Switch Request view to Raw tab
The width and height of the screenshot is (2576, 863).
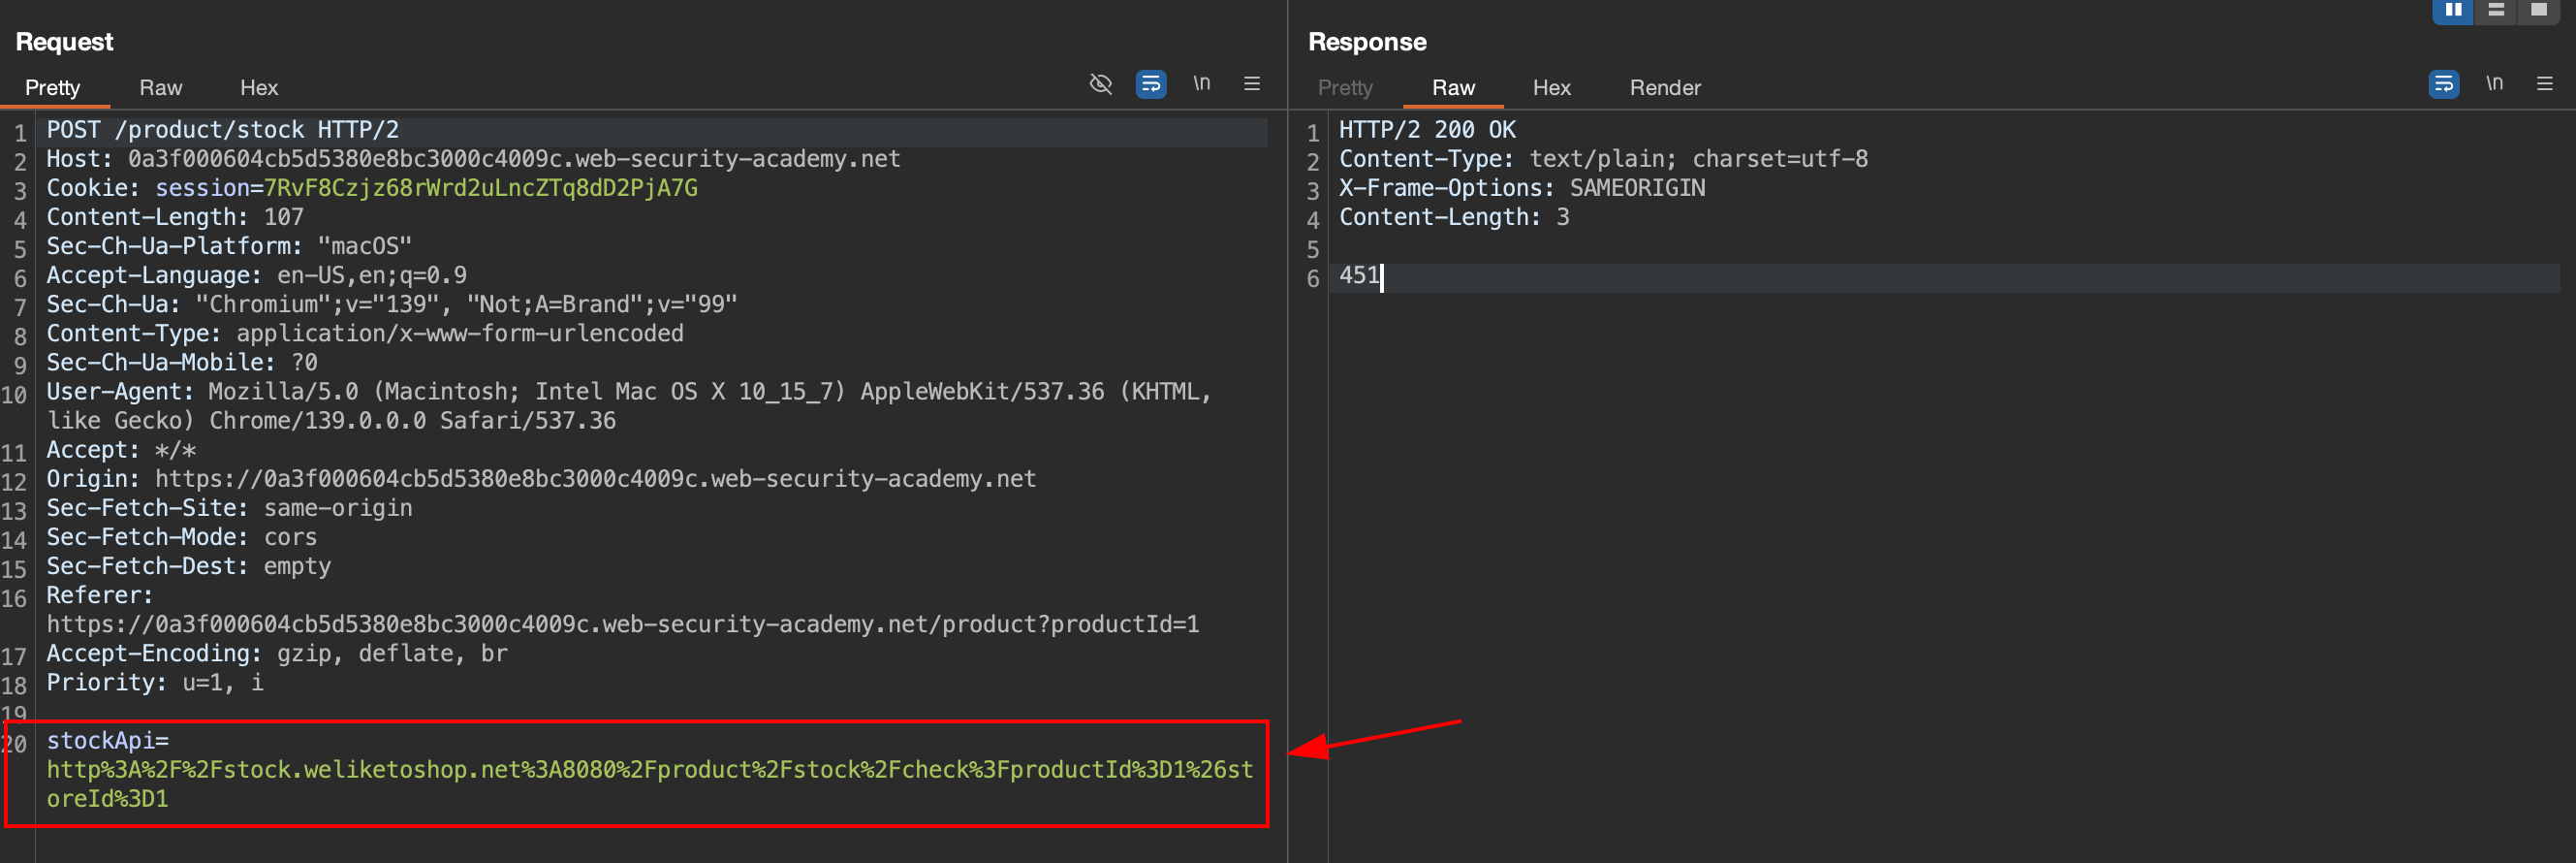tap(160, 88)
